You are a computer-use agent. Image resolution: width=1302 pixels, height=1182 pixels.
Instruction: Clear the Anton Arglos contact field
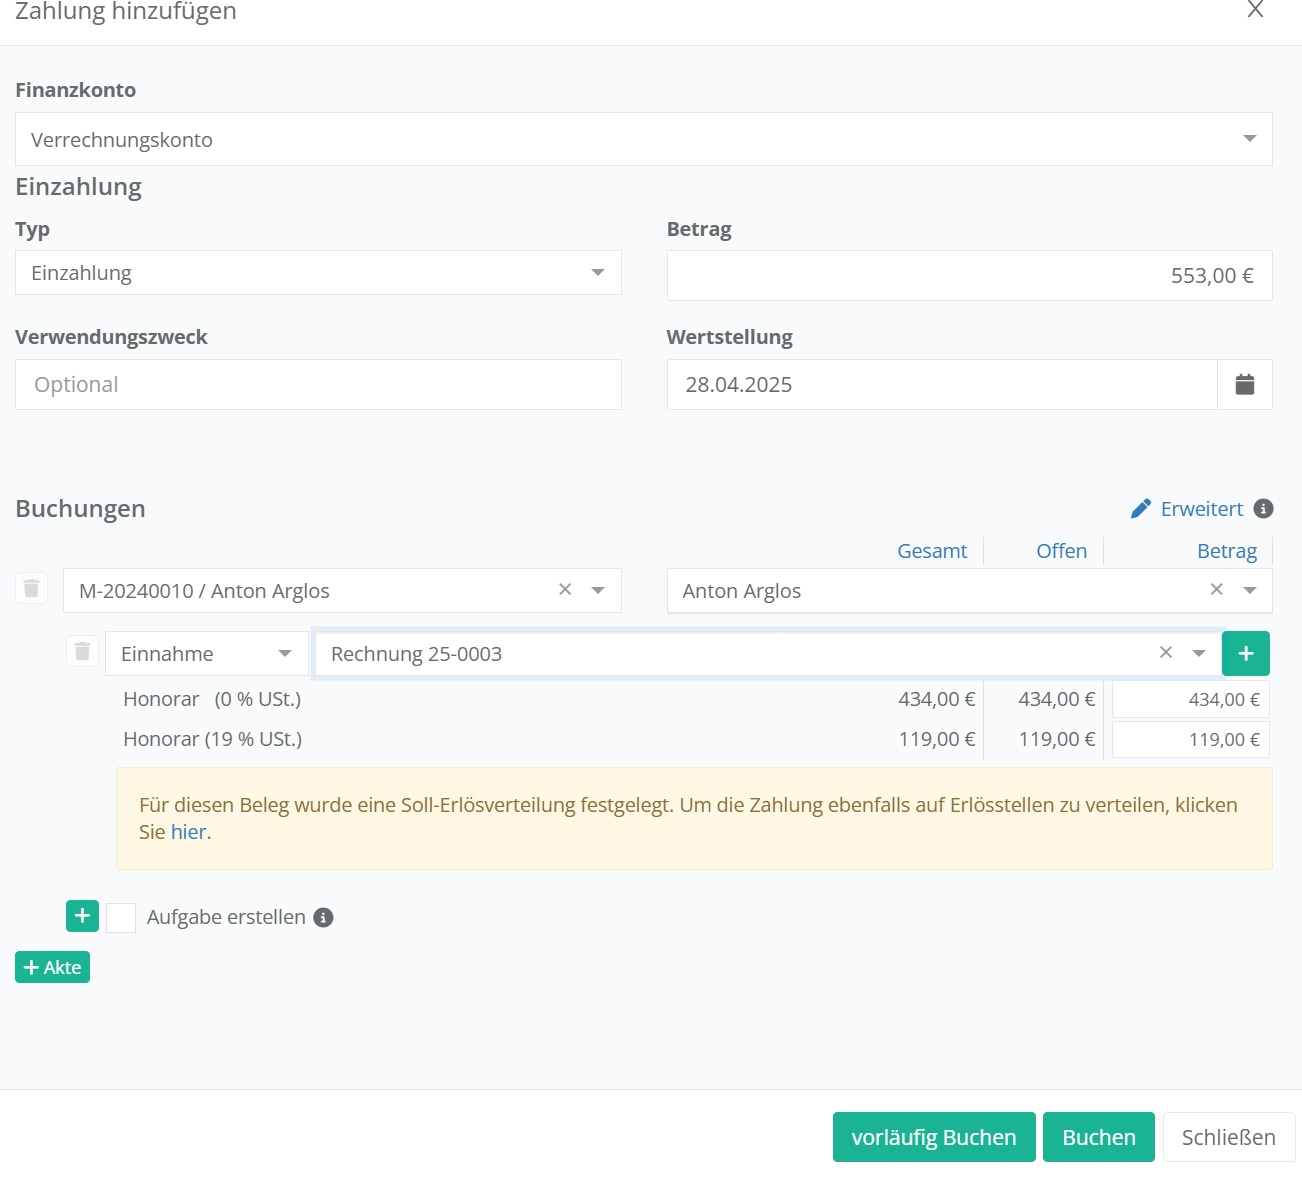(1216, 590)
